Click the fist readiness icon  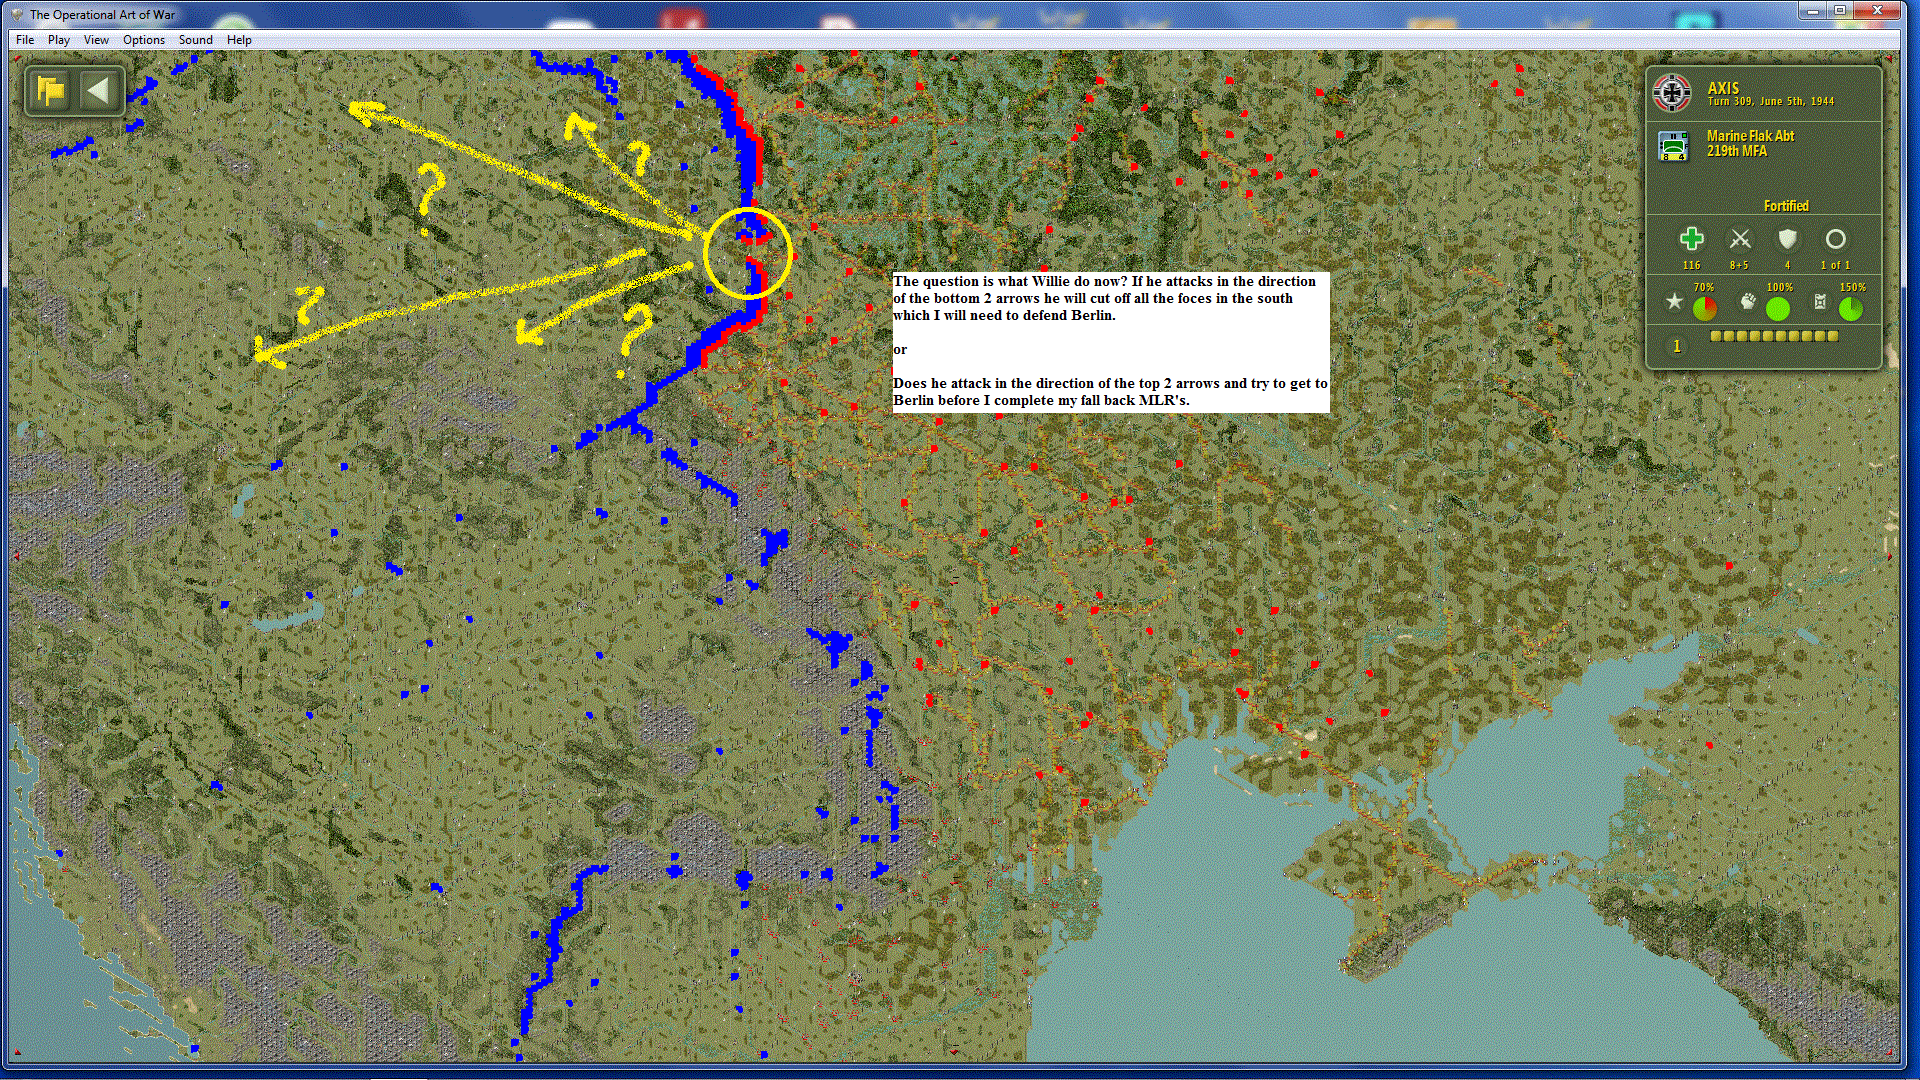point(1747,302)
